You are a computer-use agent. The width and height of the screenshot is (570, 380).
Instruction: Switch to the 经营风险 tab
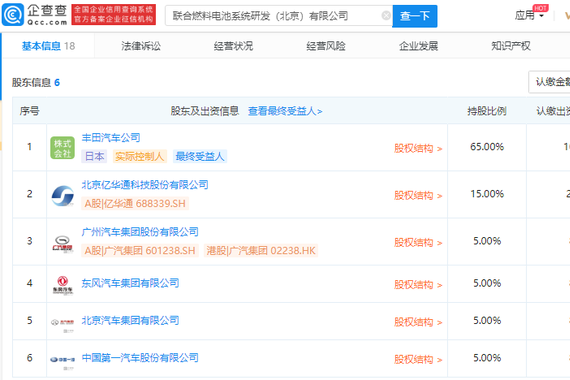pyautogui.click(x=326, y=46)
